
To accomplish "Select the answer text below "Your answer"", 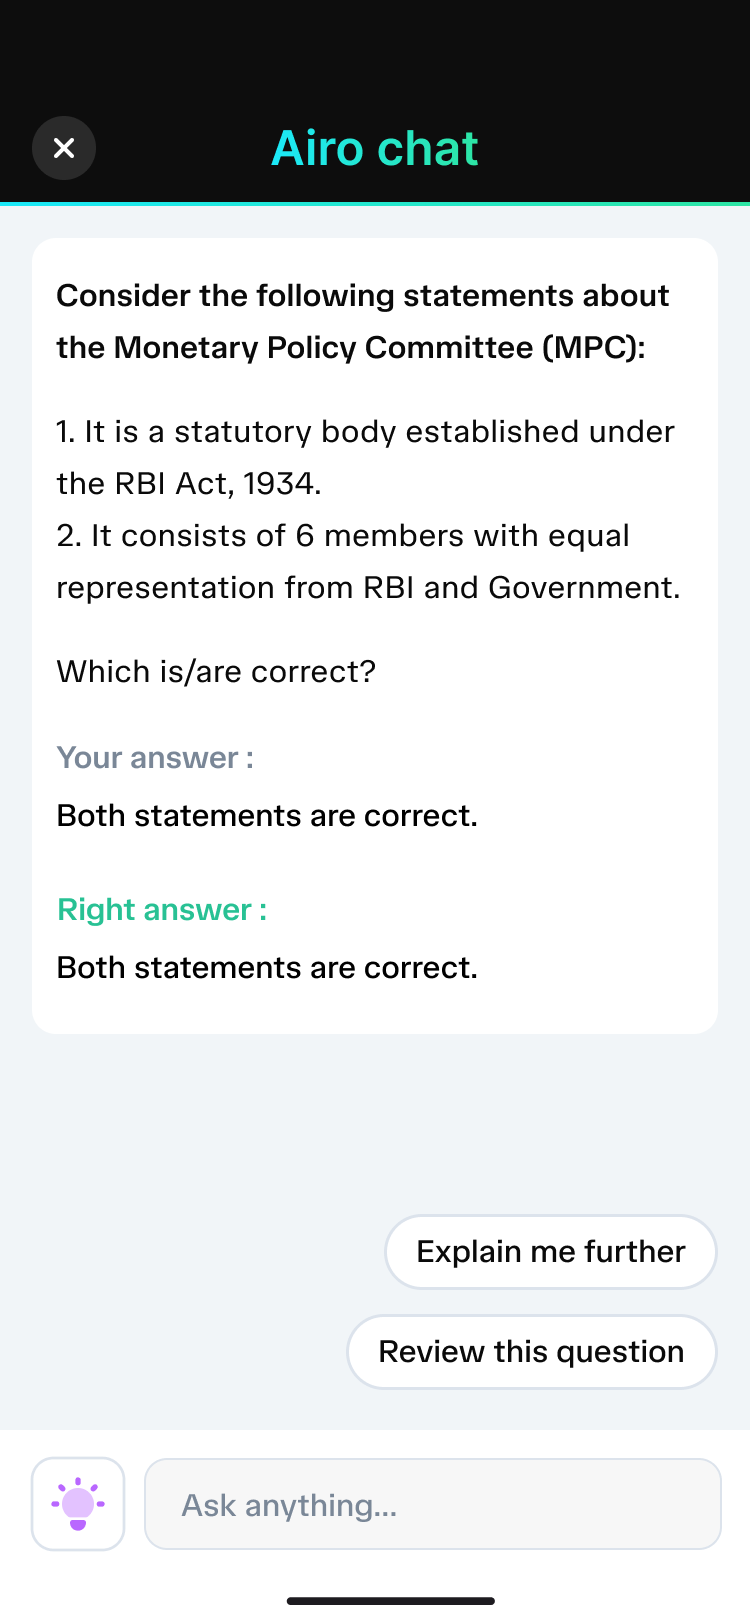I will pos(267,815).
